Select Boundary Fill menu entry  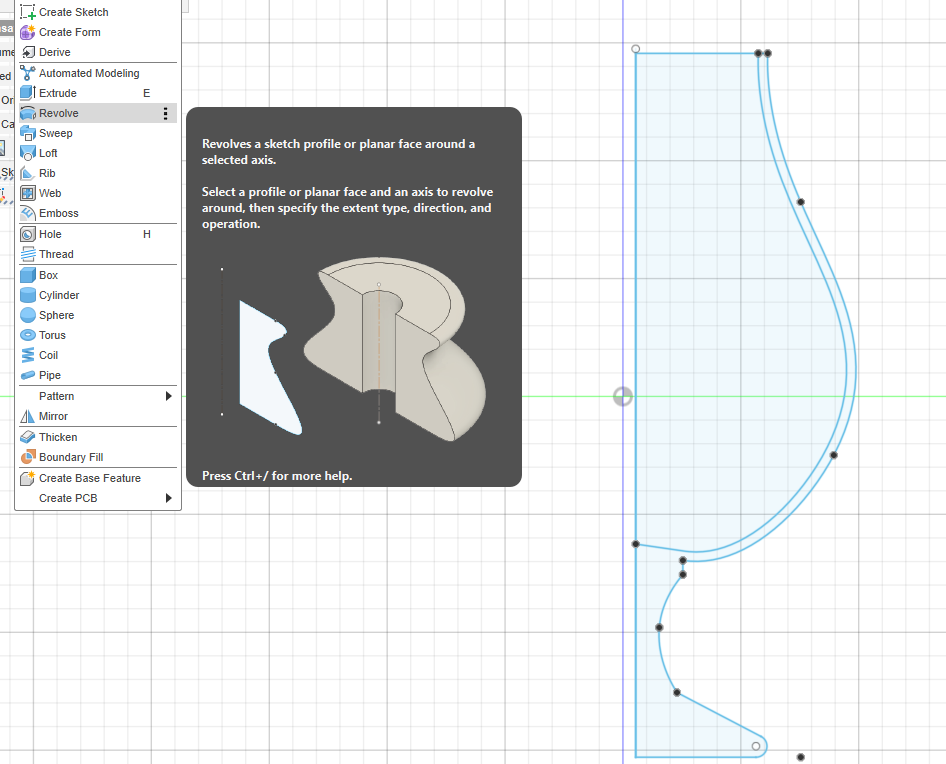tap(71, 457)
